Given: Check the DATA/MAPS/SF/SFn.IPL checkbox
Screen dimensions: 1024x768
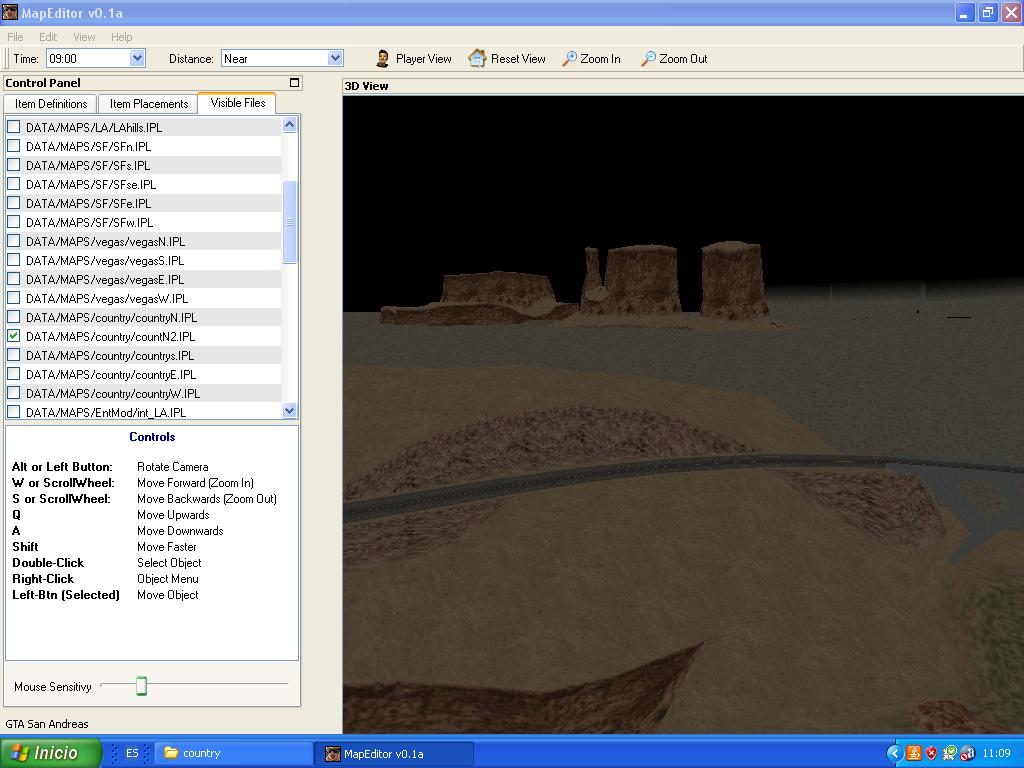Looking at the screenshot, I should coord(13,146).
